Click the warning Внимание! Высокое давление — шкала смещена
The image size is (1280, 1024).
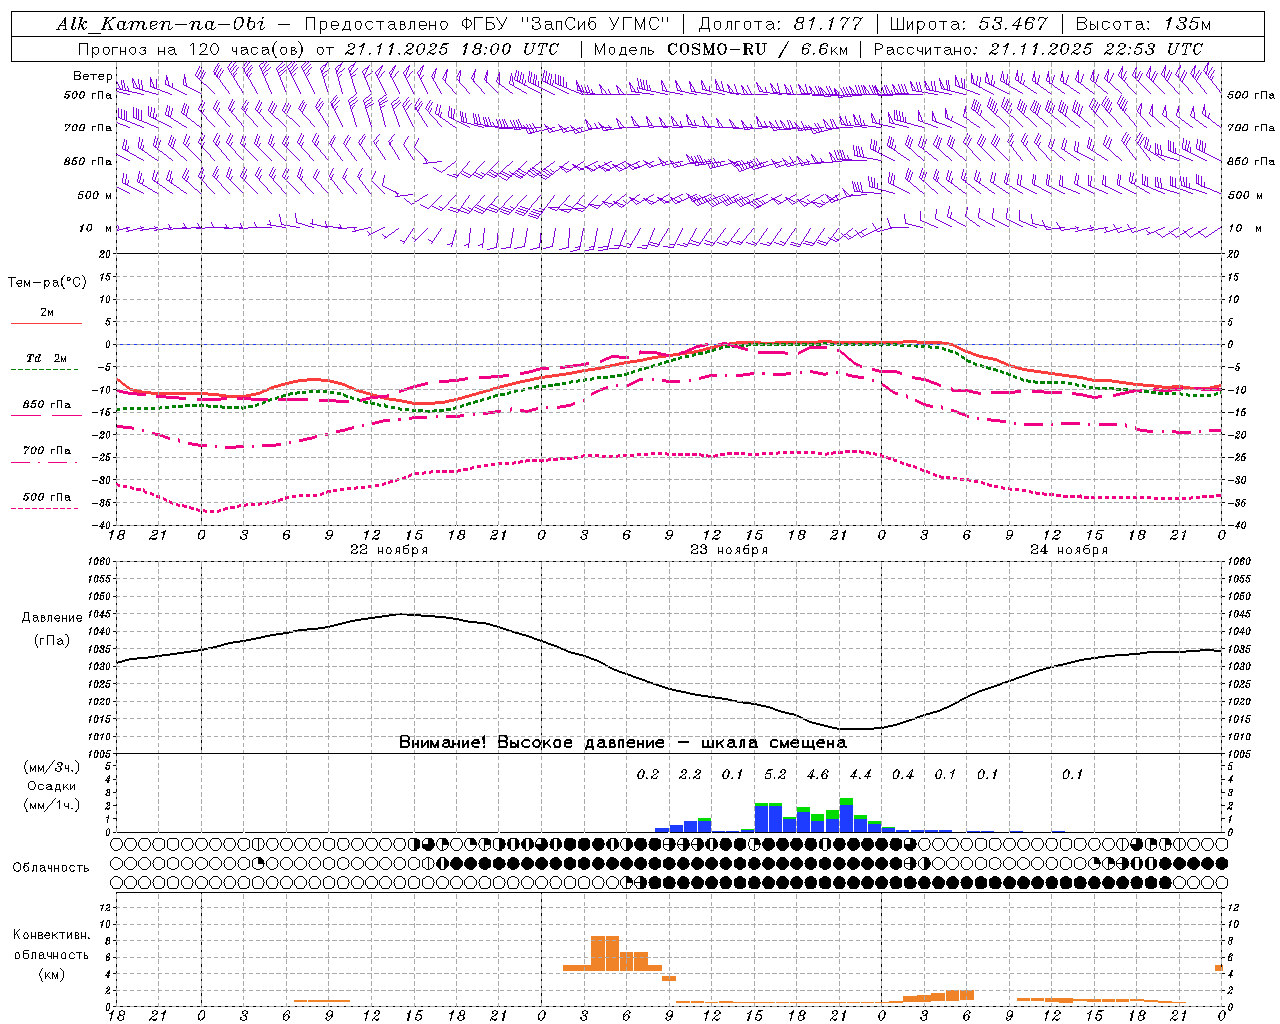pyautogui.click(x=622, y=742)
